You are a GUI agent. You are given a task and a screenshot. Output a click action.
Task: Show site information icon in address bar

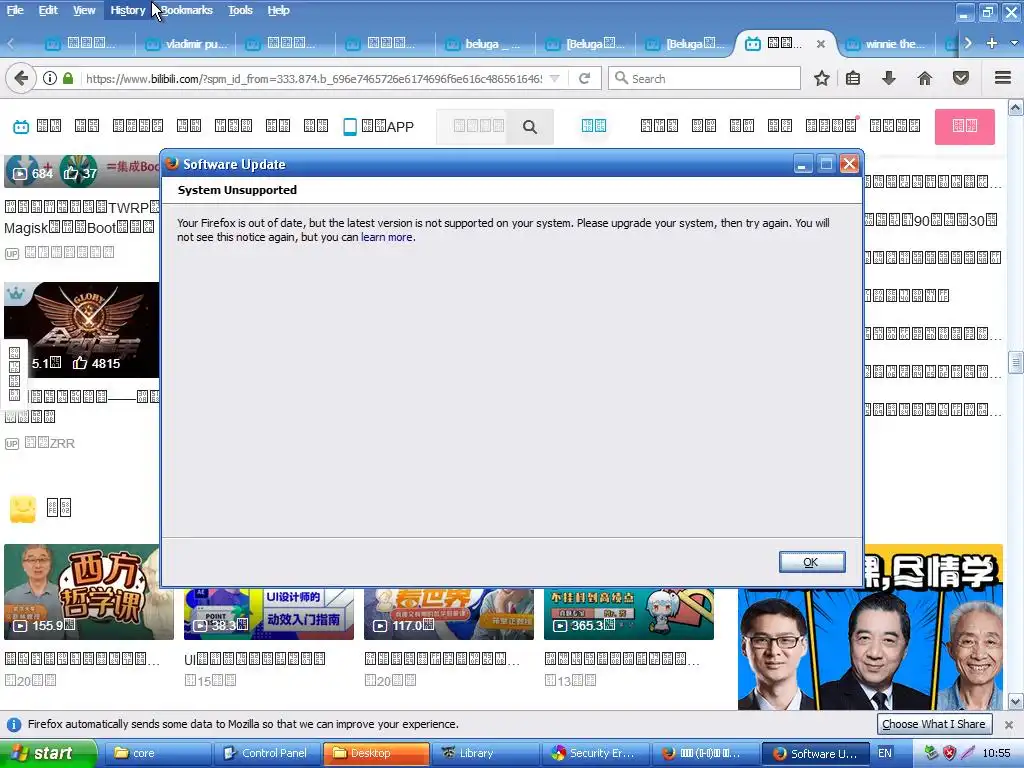point(50,78)
